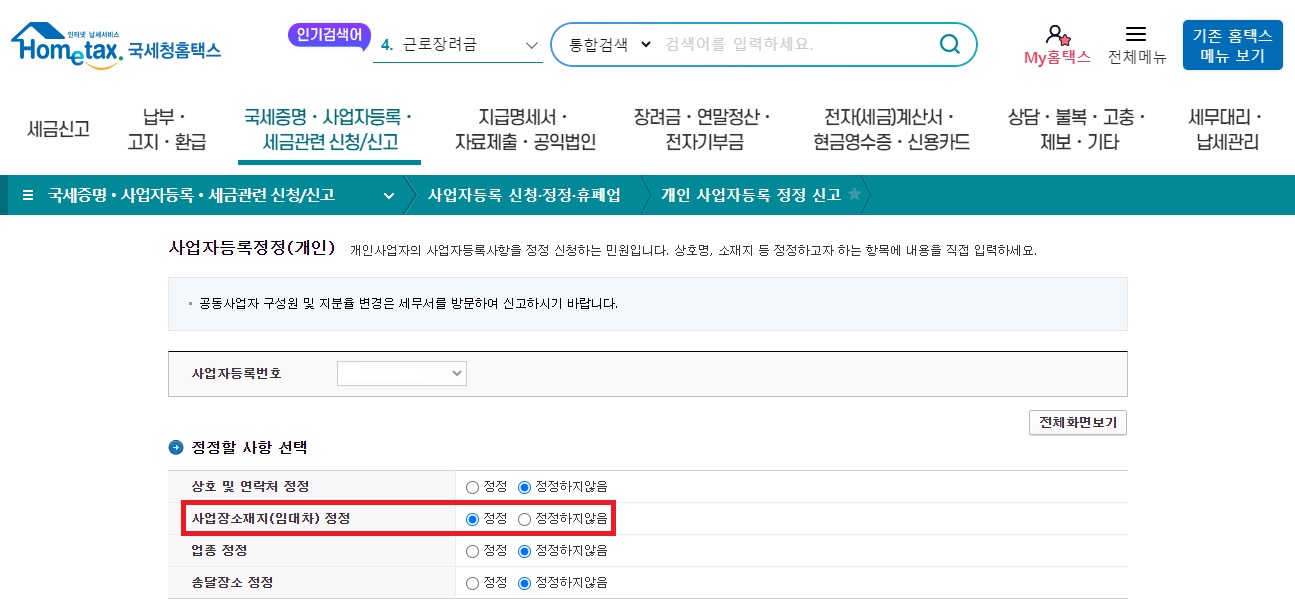Select 정정 for 상호 및 연락처 정정
1295x614 pixels.
coord(471,487)
